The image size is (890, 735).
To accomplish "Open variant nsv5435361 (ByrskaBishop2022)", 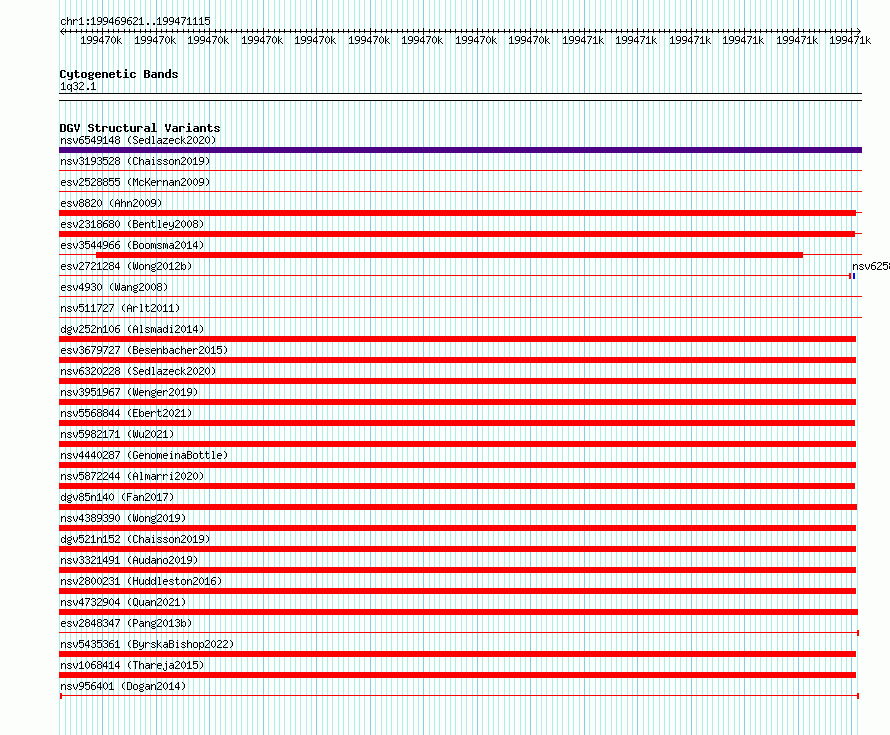I will (147, 644).
